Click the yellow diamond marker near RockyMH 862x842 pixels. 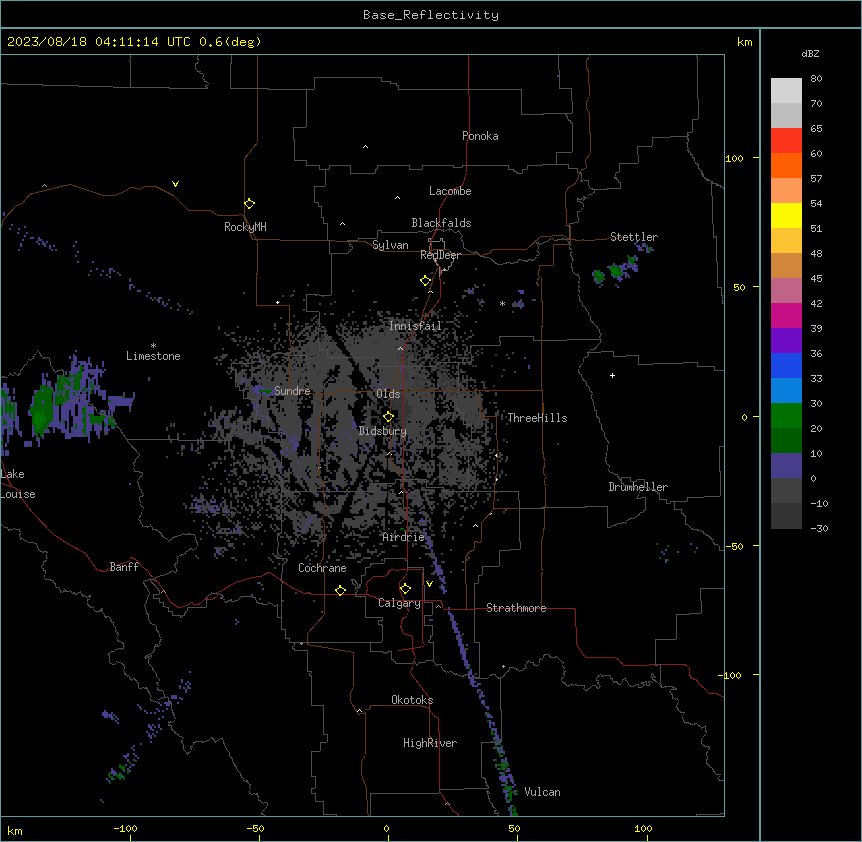tap(249, 204)
